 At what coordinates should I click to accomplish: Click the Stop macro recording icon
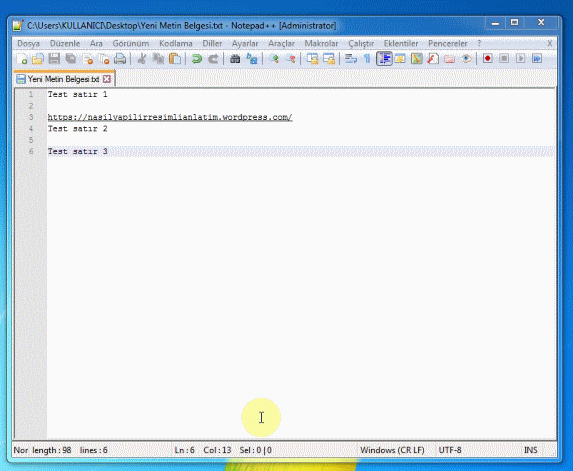[504, 58]
